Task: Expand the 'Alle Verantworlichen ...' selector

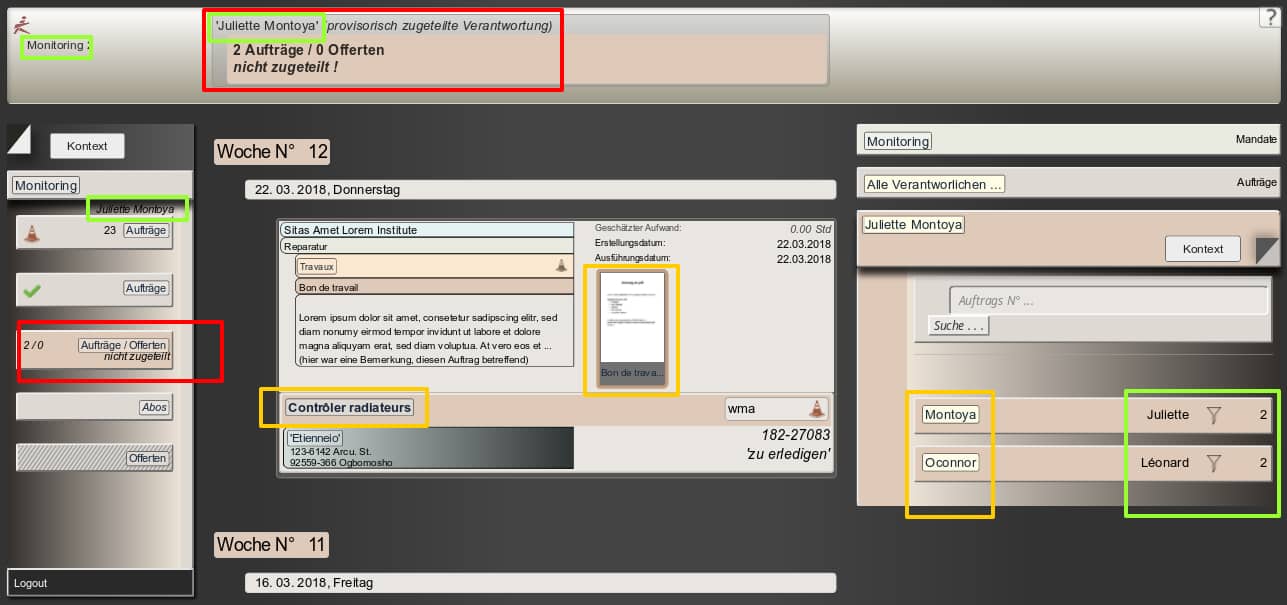Action: click(934, 184)
